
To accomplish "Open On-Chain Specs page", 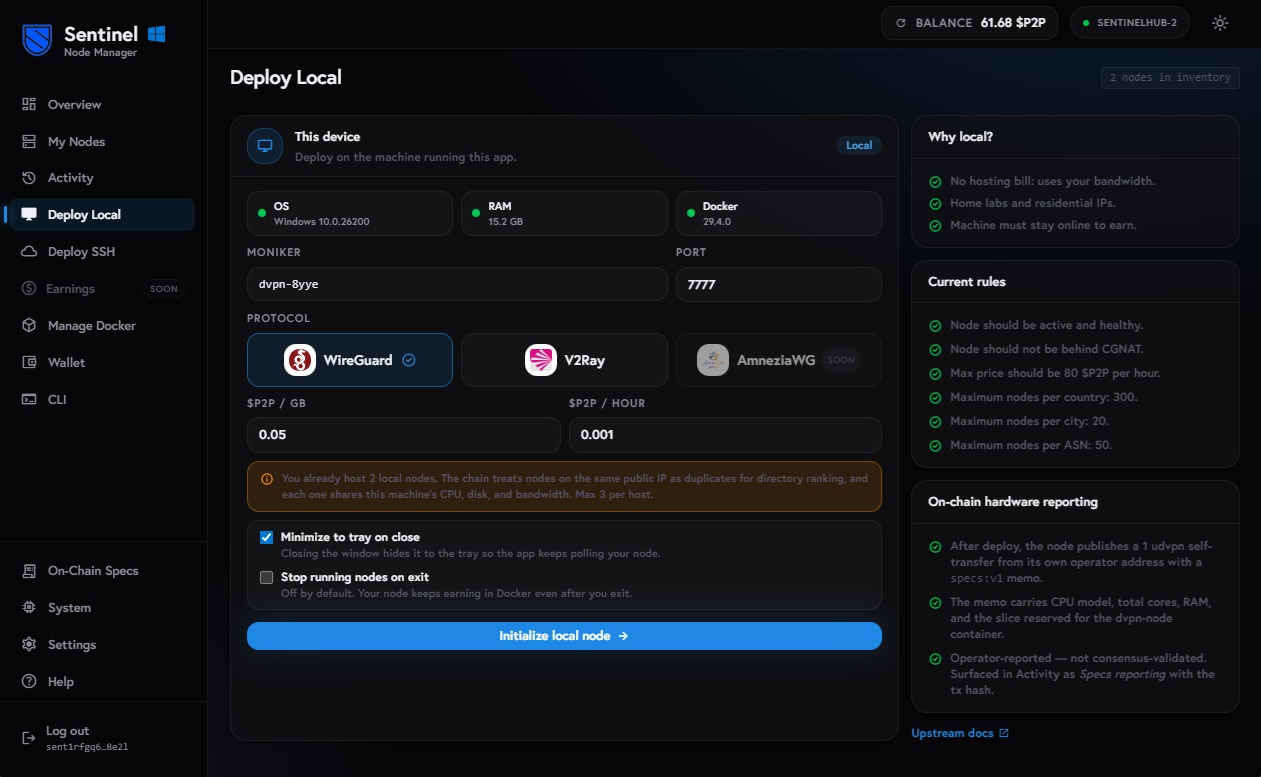I will pyautogui.click(x=102, y=571).
